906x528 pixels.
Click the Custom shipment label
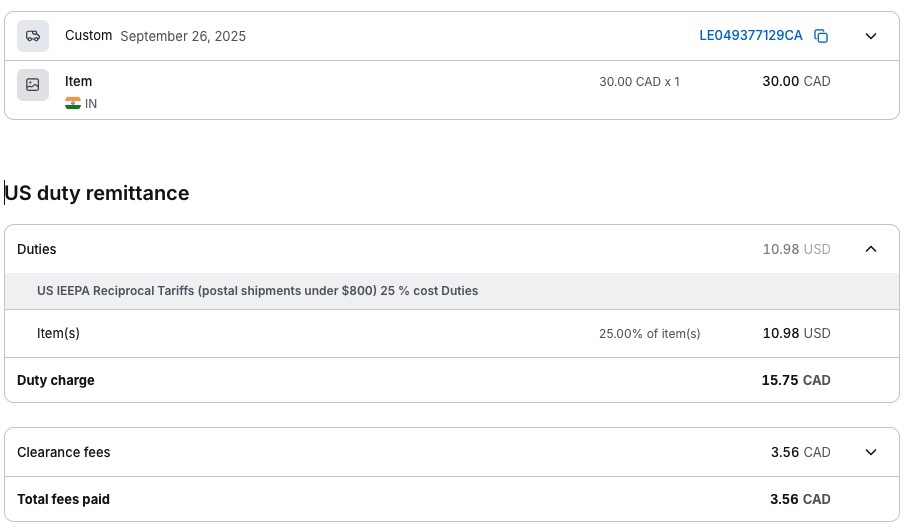pos(88,35)
